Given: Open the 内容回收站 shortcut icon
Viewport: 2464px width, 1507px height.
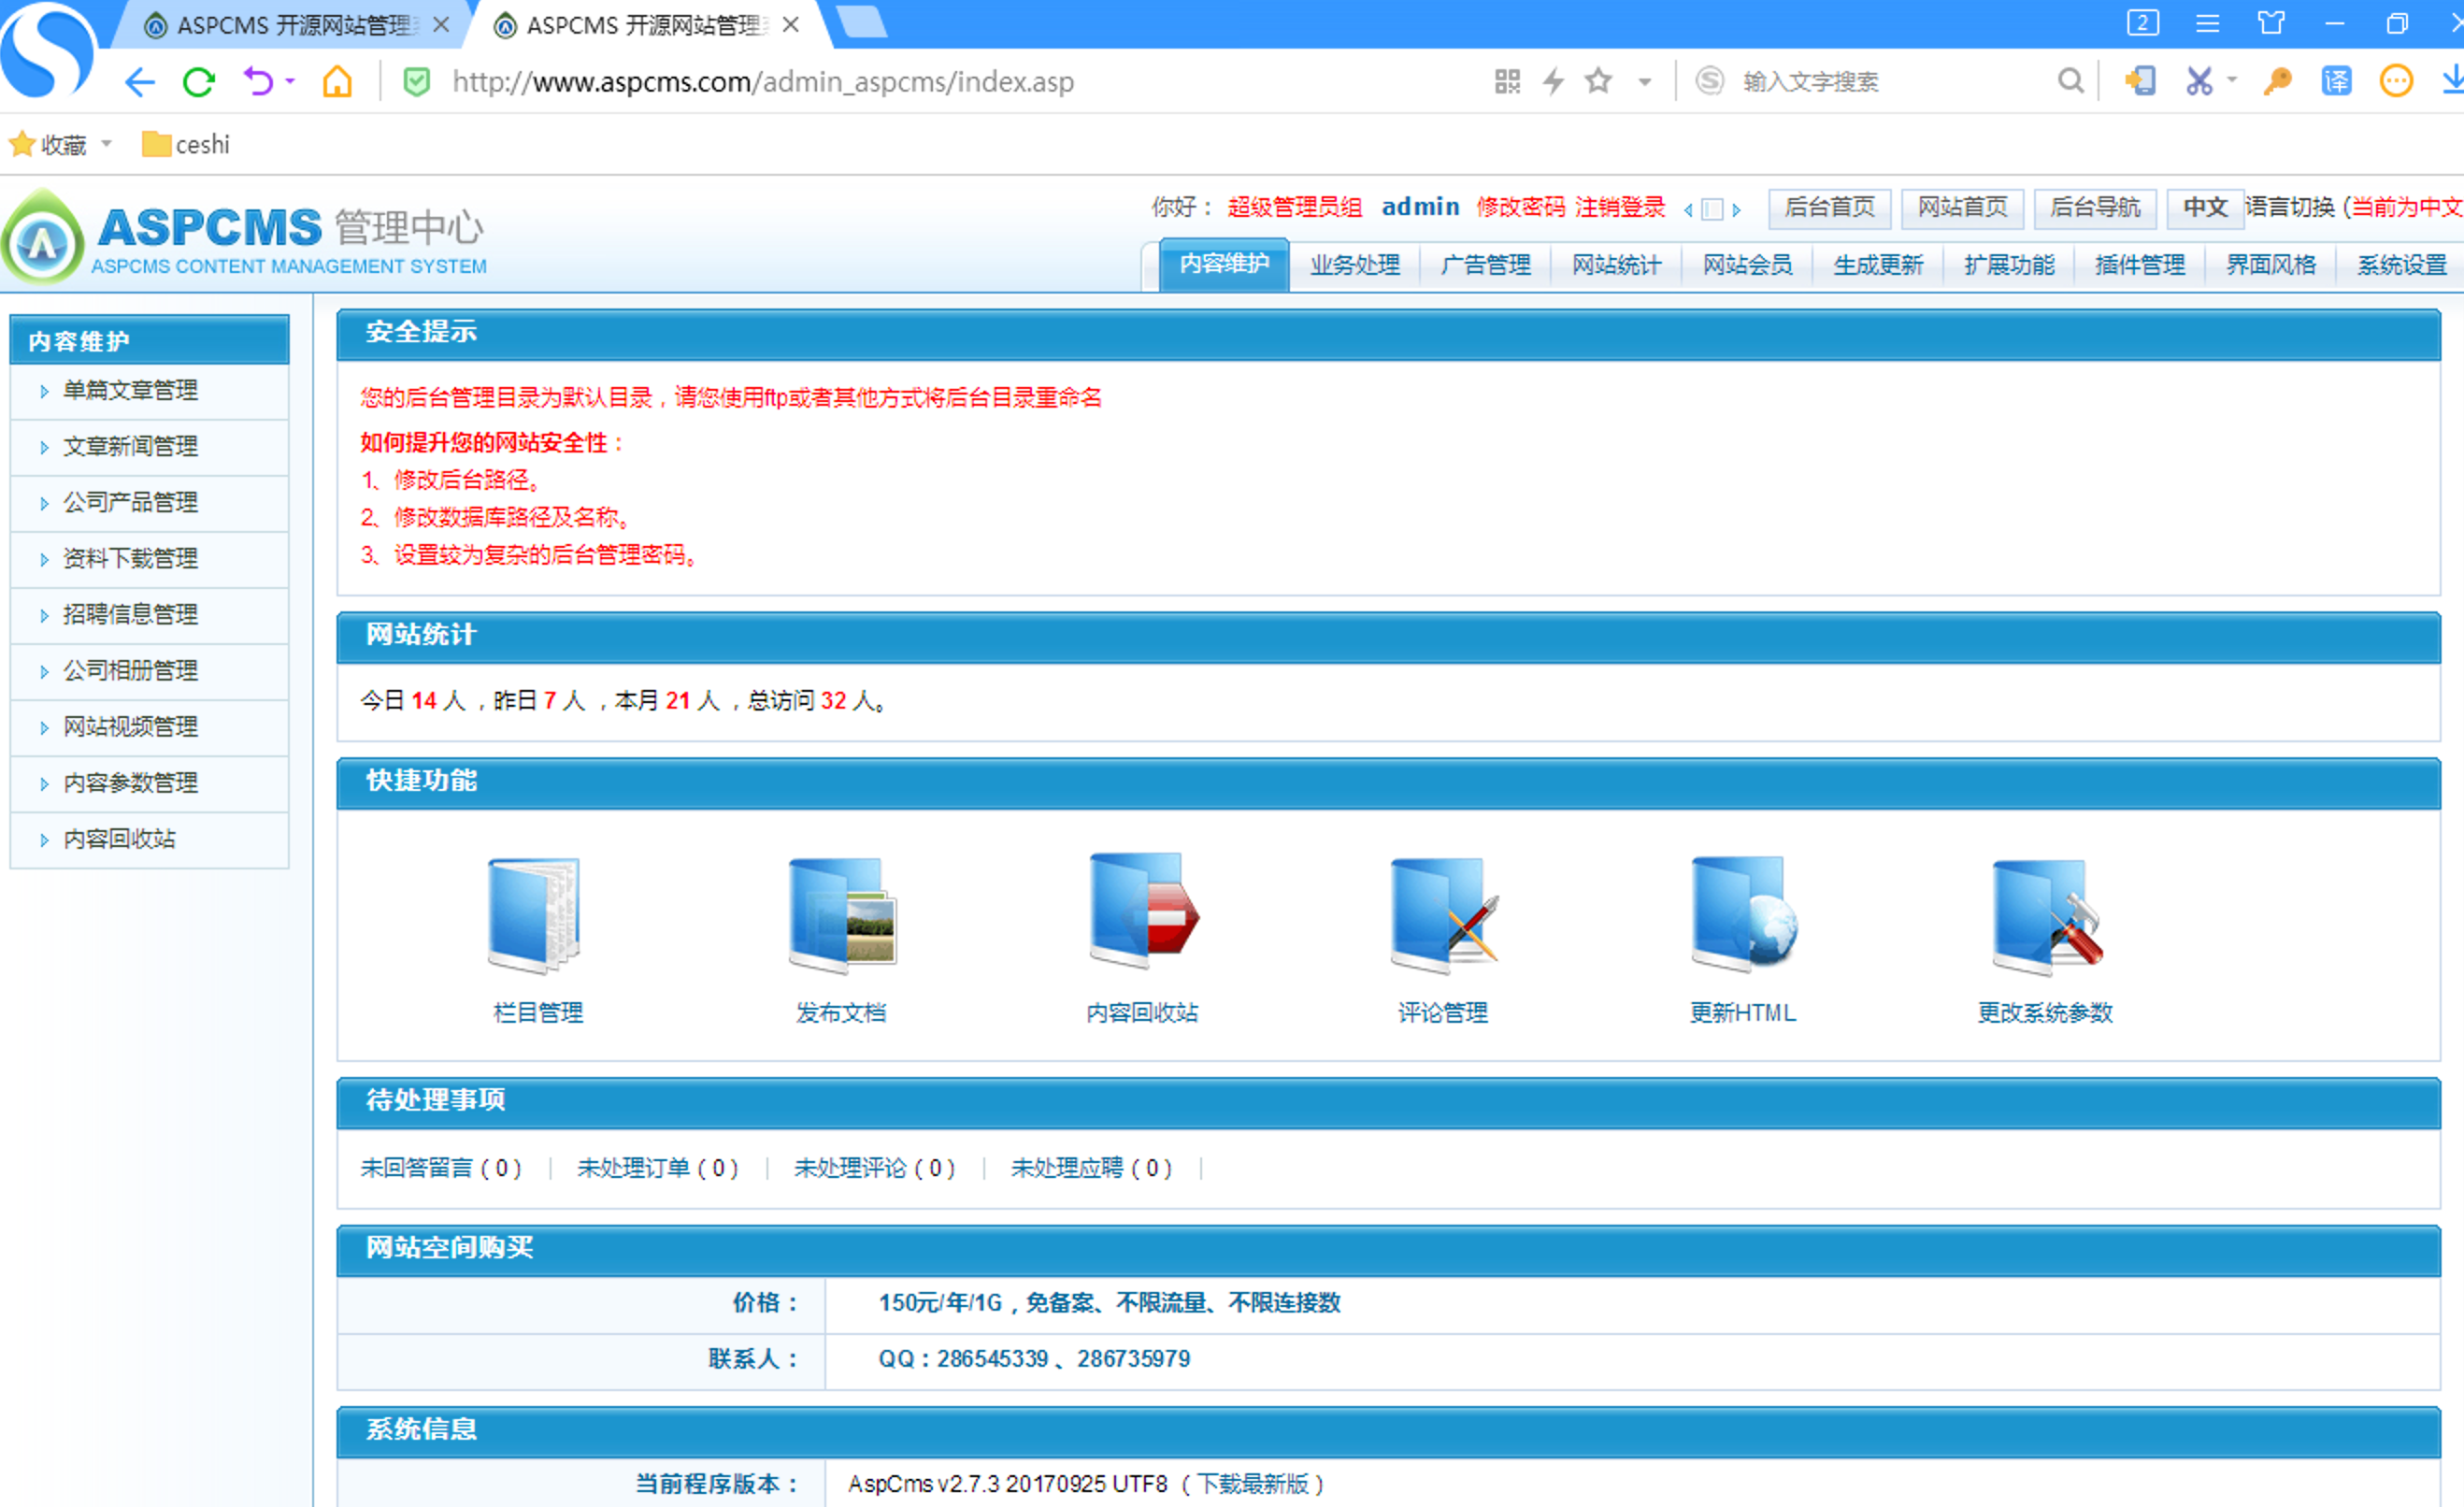Looking at the screenshot, I should pos(1143,912).
